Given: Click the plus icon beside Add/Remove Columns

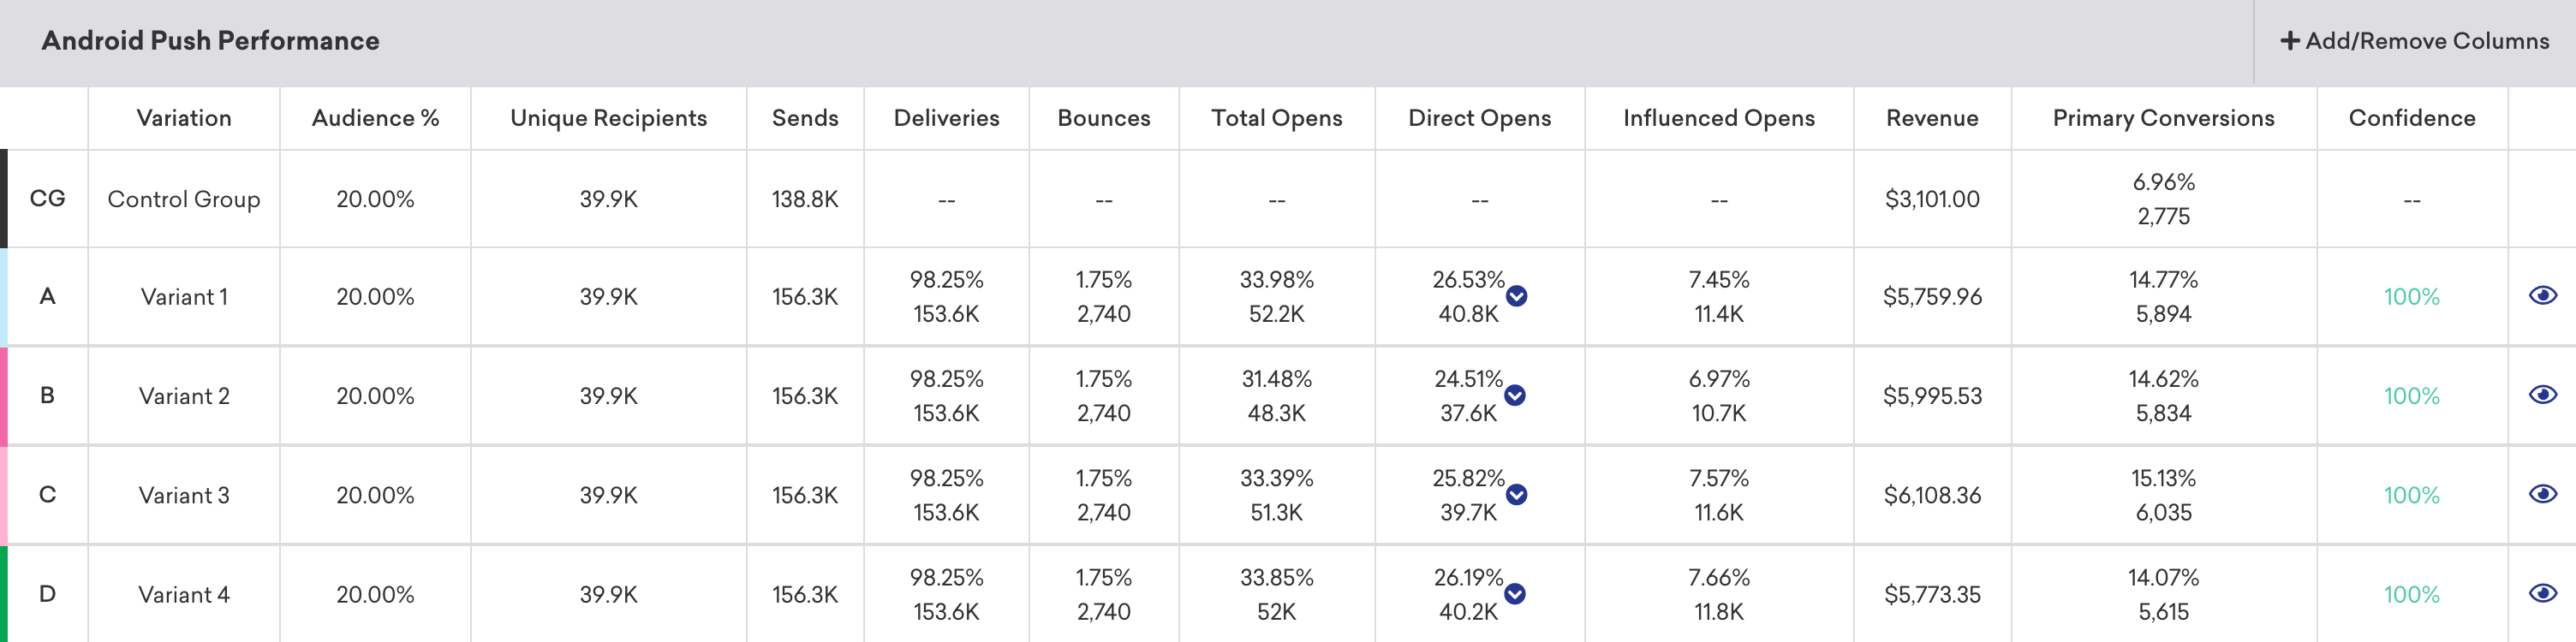Looking at the screenshot, I should tap(2289, 41).
